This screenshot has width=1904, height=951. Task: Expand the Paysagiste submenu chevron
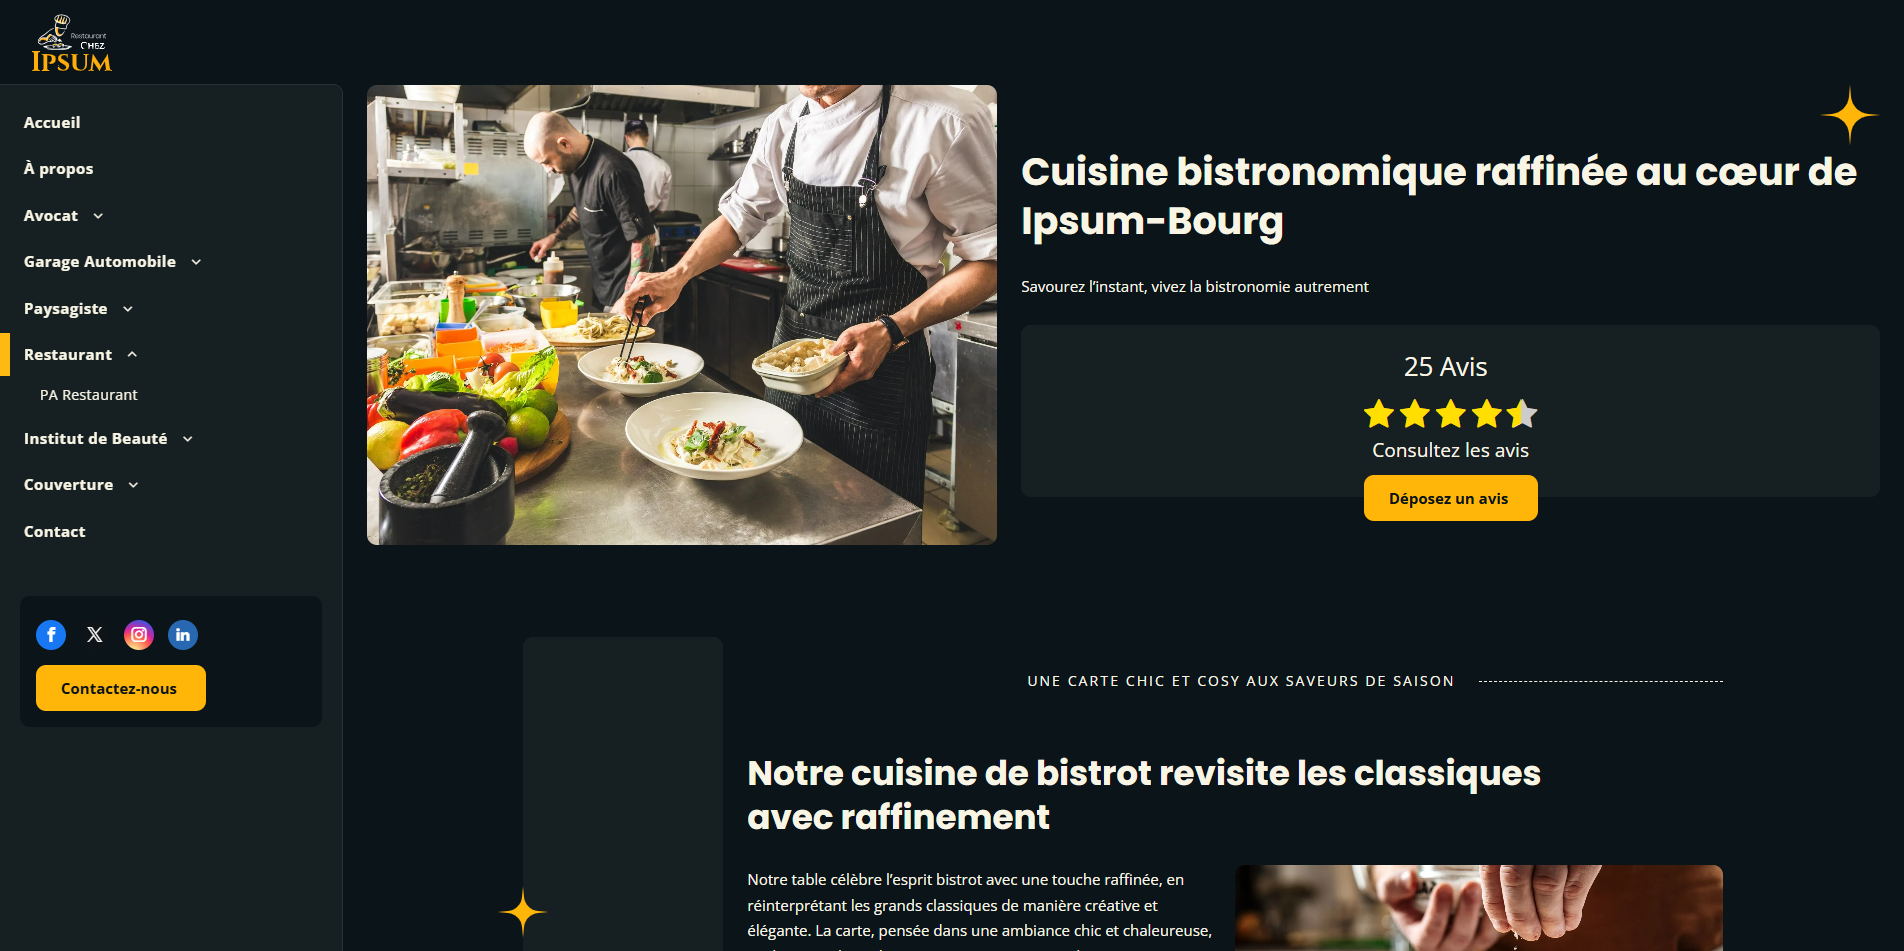click(x=128, y=309)
